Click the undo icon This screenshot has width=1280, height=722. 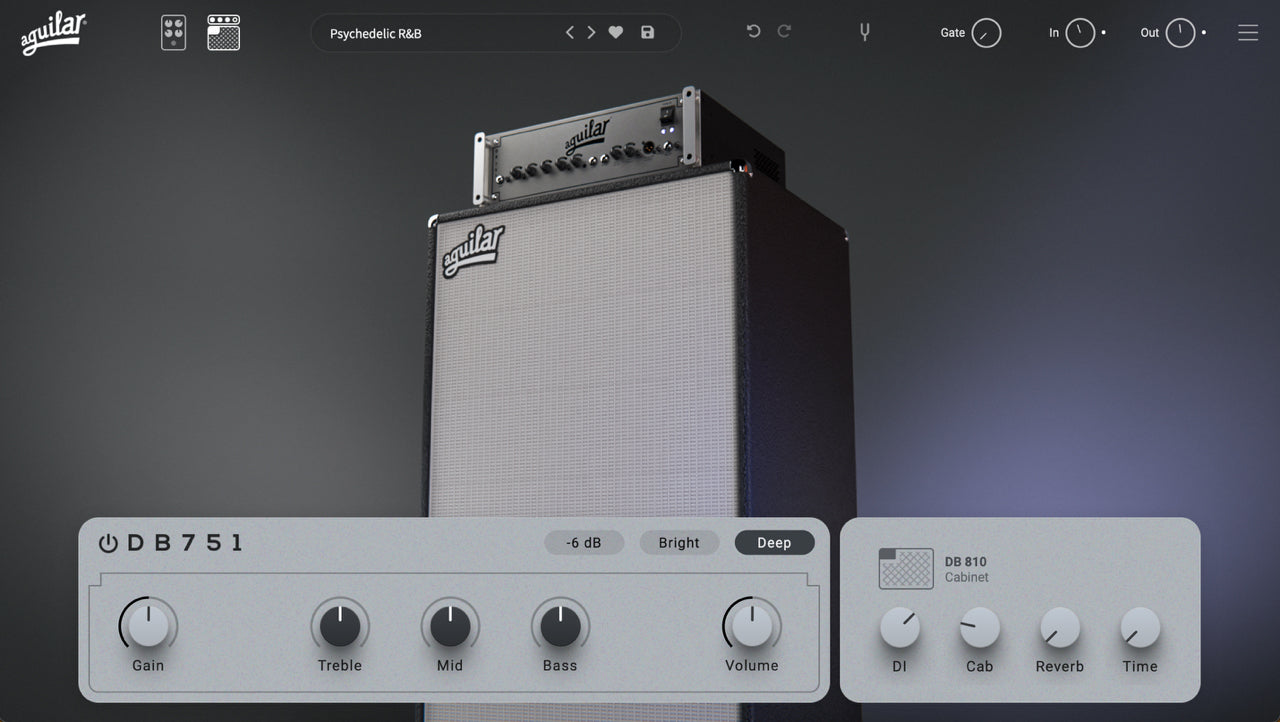[752, 32]
